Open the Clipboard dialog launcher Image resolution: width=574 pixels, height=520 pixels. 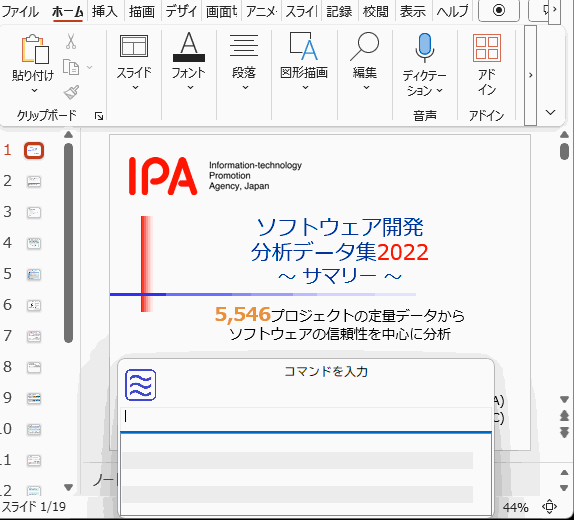pyautogui.click(x=98, y=116)
